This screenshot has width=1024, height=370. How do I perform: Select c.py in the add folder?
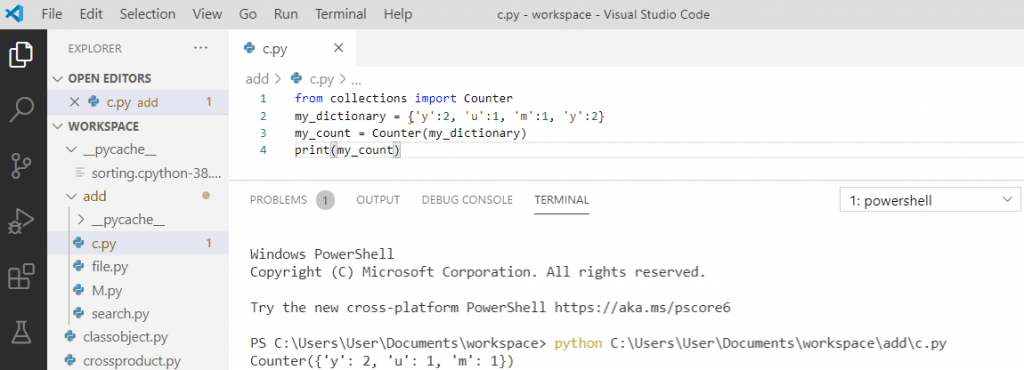click(138, 243)
